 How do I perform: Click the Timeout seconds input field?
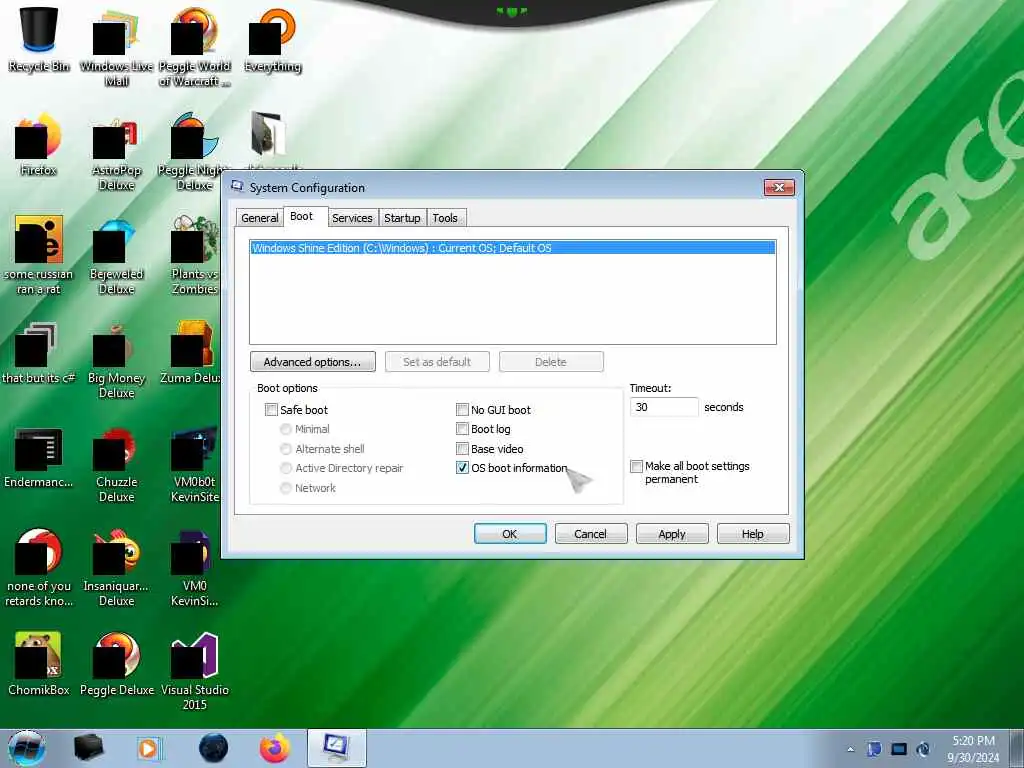(664, 407)
